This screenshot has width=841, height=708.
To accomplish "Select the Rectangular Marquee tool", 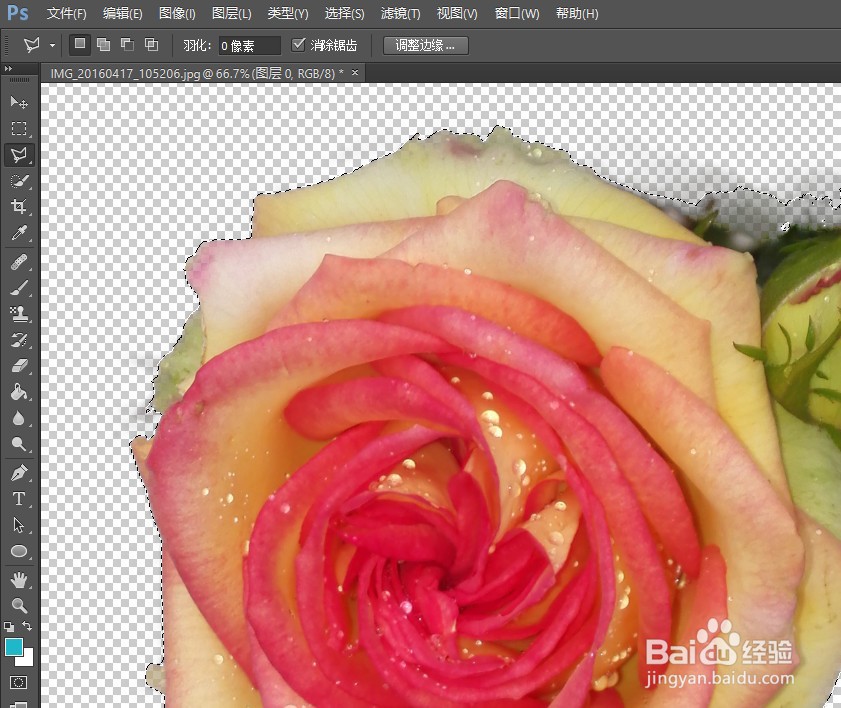I will (x=19, y=128).
